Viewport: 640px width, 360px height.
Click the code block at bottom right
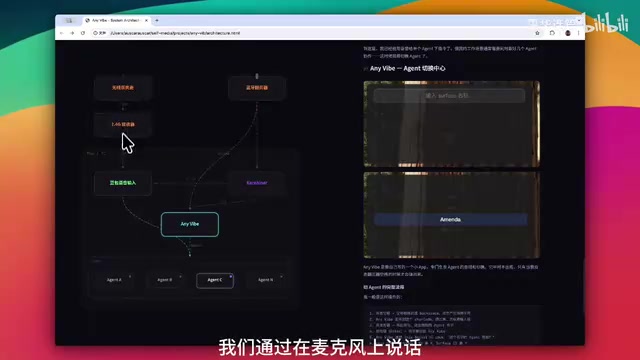pos(453,325)
